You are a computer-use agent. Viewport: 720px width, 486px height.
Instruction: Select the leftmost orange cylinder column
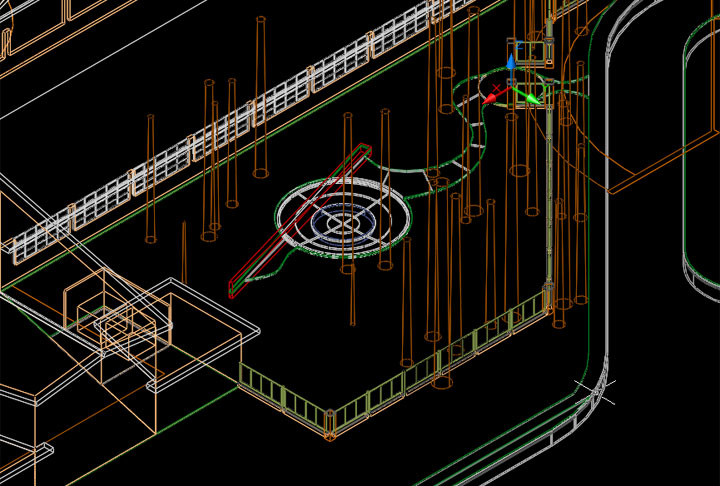click(150, 180)
